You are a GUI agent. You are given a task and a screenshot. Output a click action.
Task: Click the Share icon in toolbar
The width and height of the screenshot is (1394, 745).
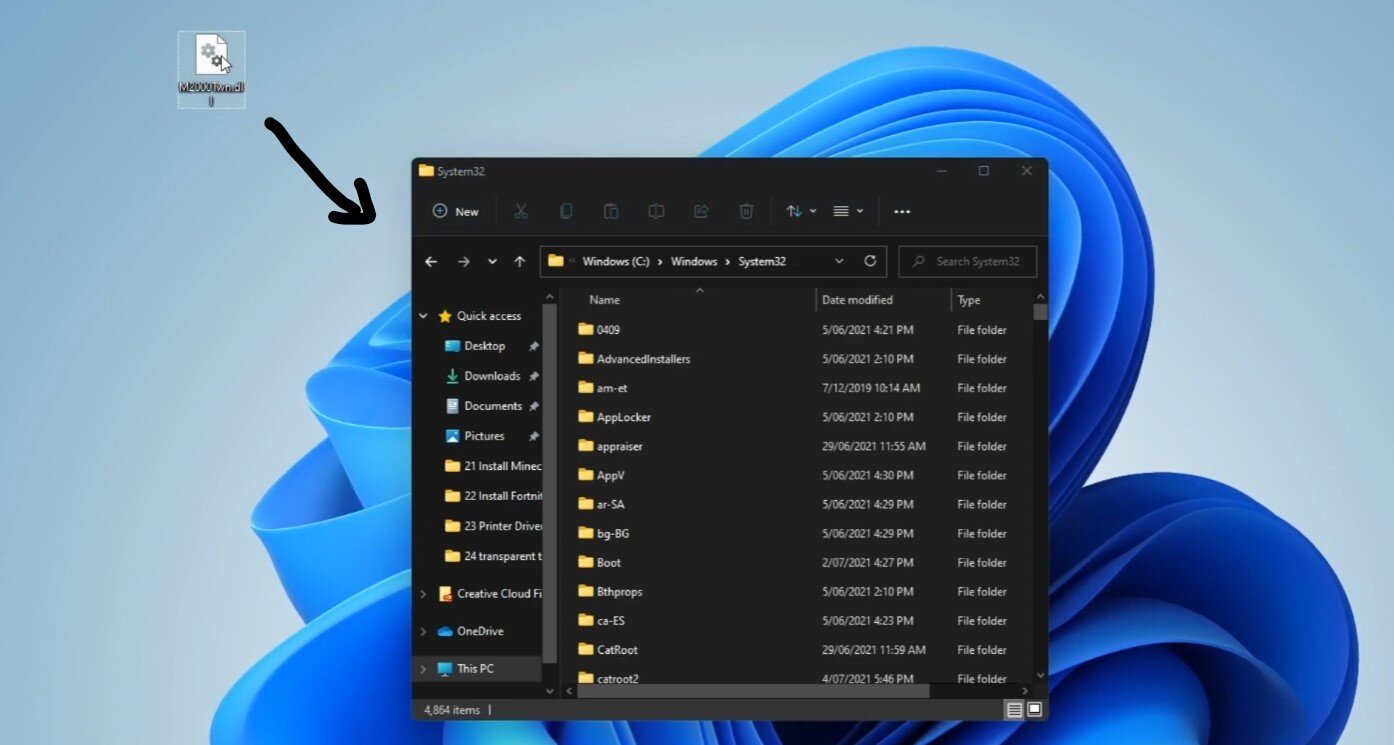tap(701, 211)
